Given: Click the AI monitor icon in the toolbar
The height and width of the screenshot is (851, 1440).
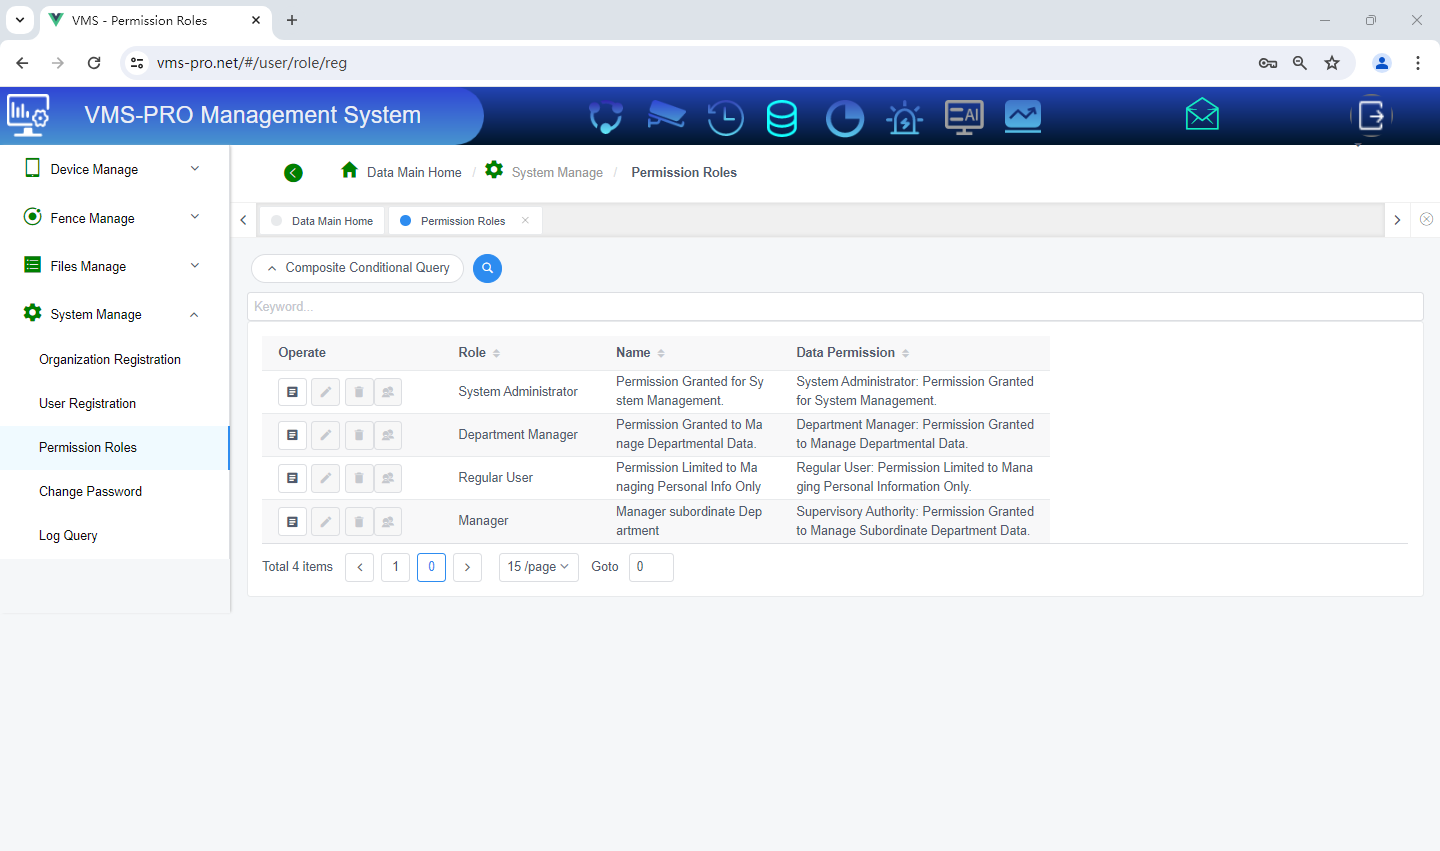Looking at the screenshot, I should [x=963, y=117].
